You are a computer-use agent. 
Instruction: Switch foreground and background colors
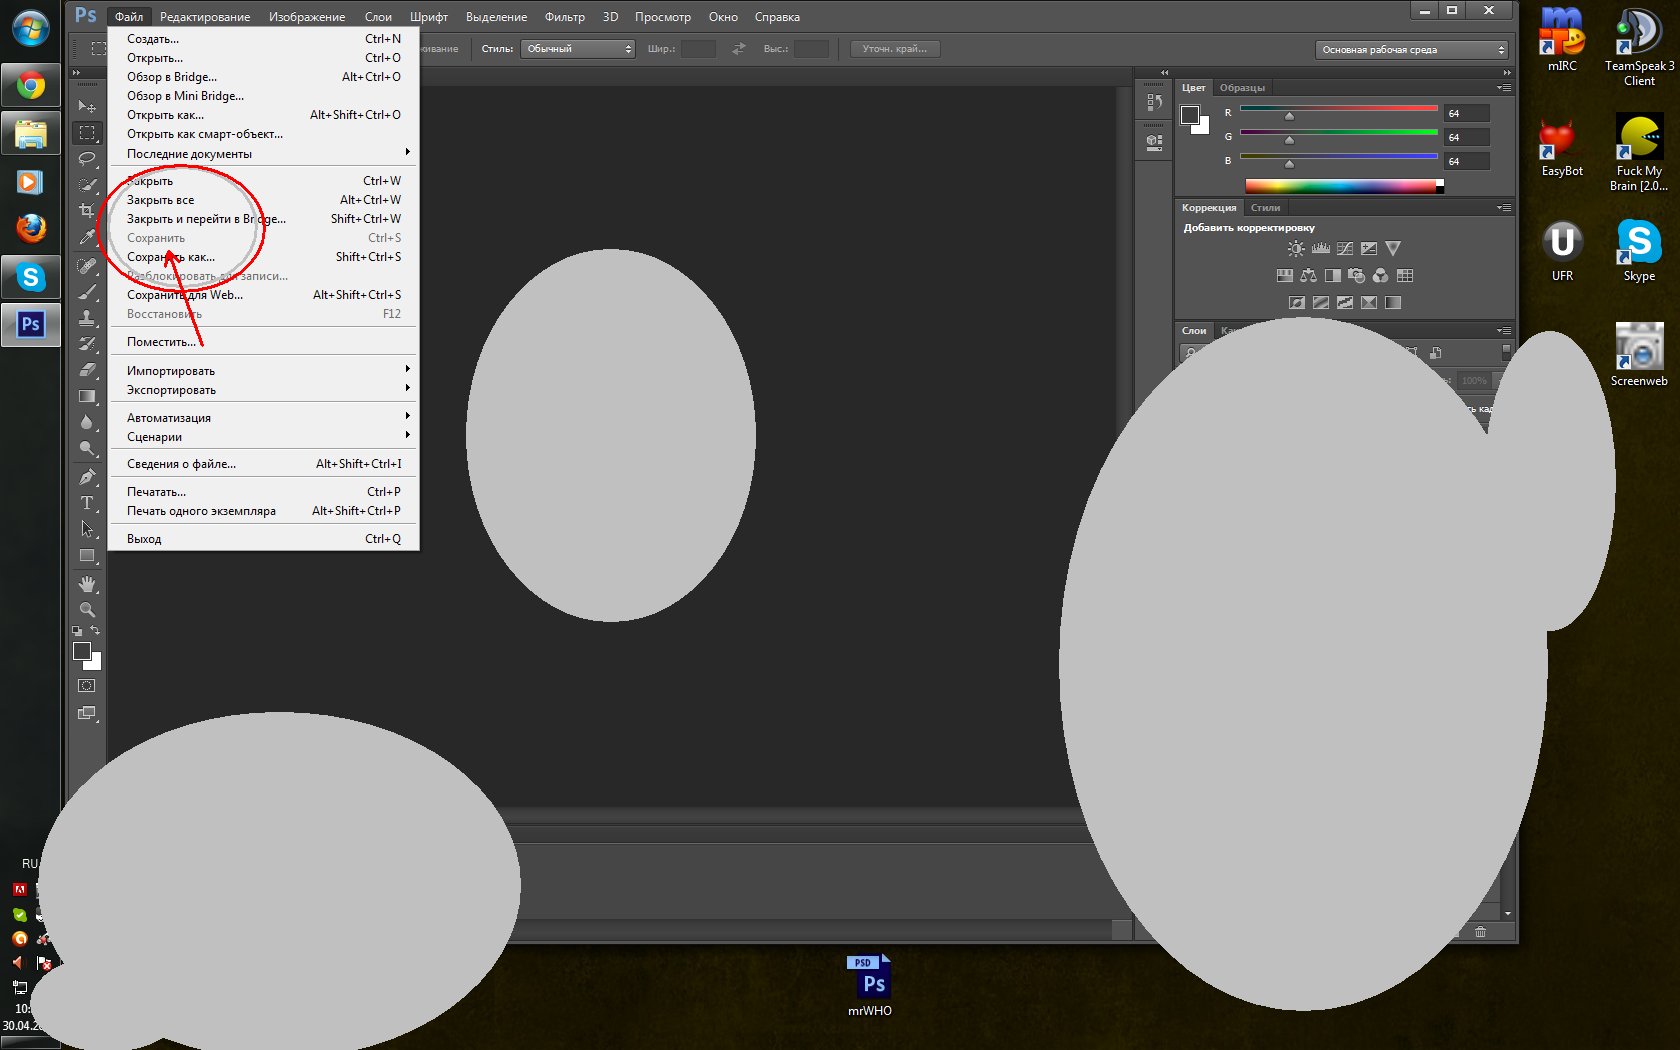coord(95,631)
